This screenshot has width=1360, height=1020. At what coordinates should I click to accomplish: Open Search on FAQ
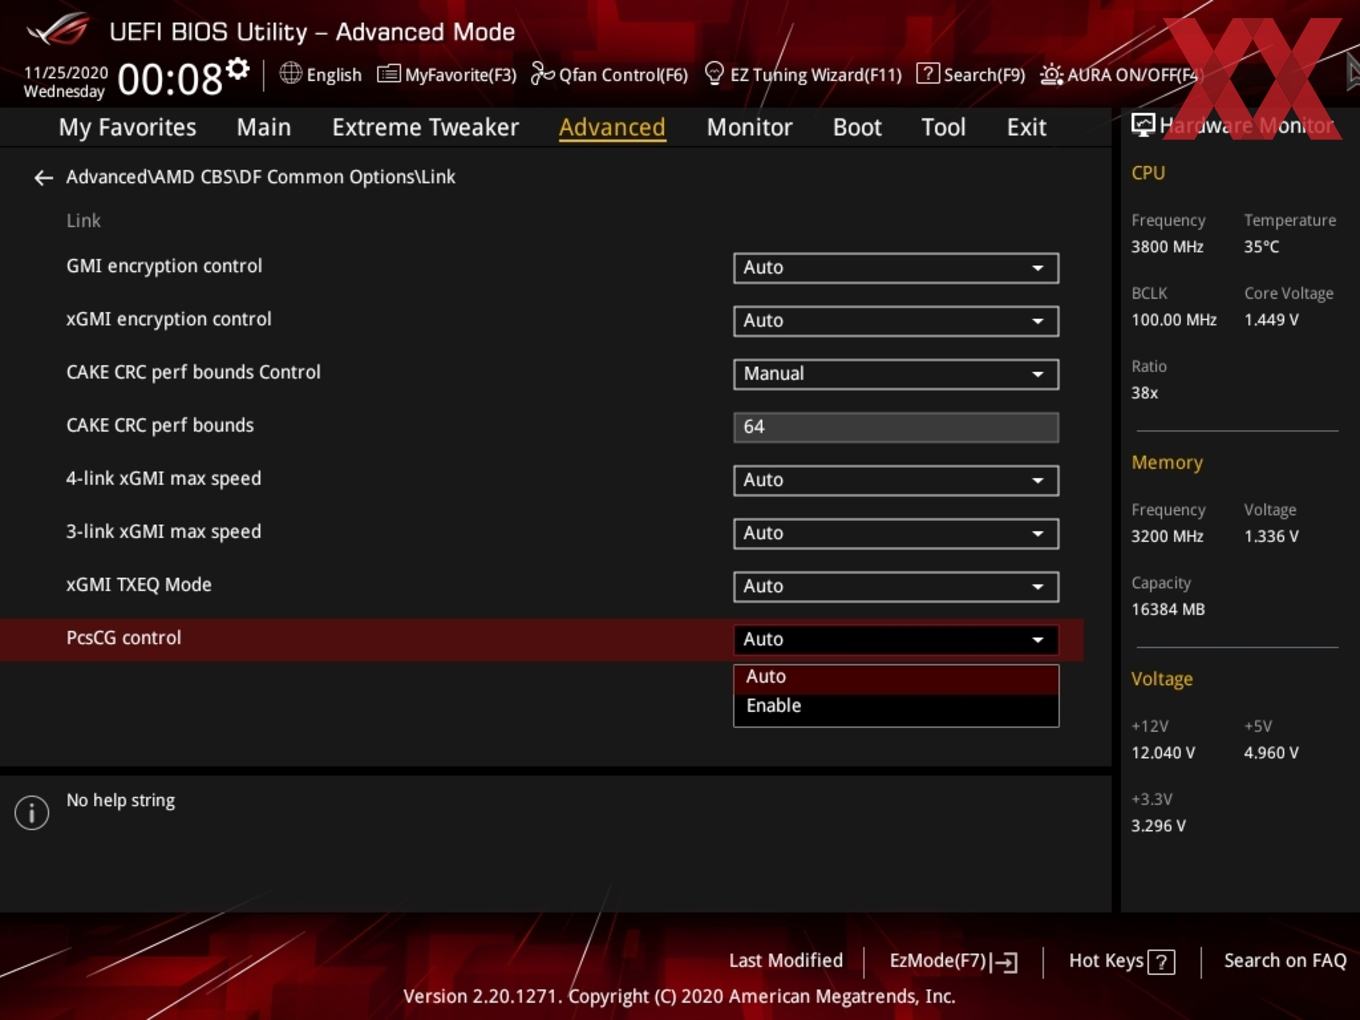[x=1285, y=961]
